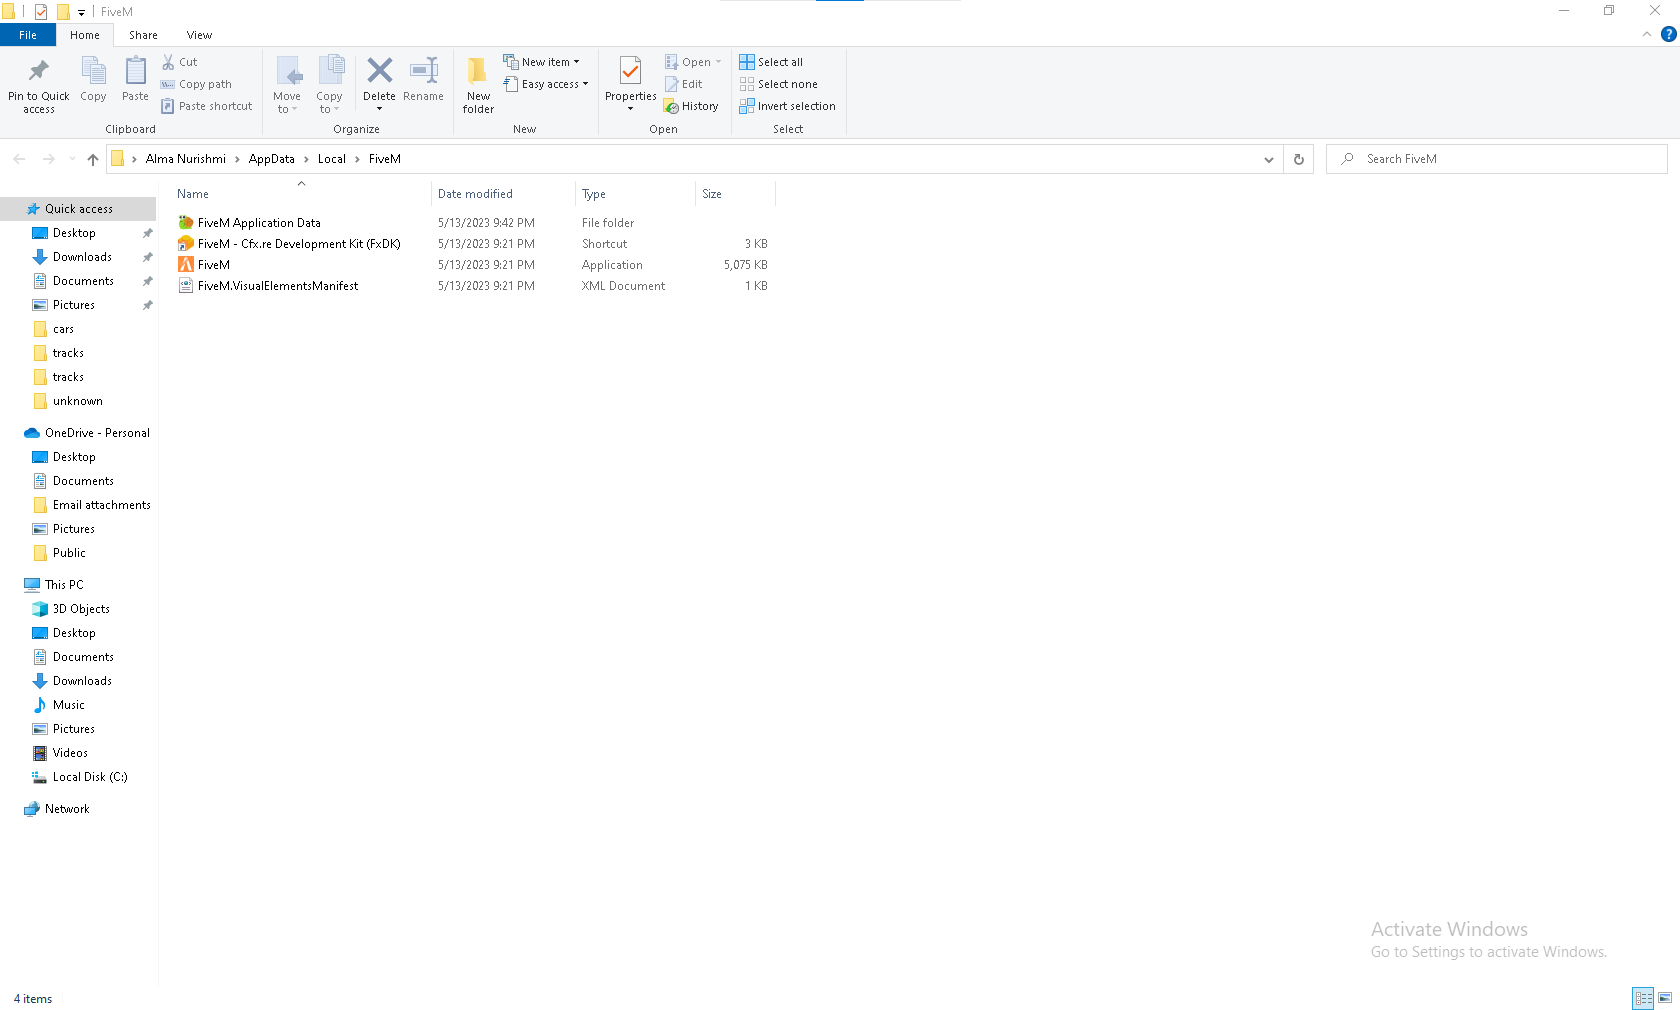The width and height of the screenshot is (1680, 1010).
Task: Click the Copy ribbon icon
Action: [93, 71]
